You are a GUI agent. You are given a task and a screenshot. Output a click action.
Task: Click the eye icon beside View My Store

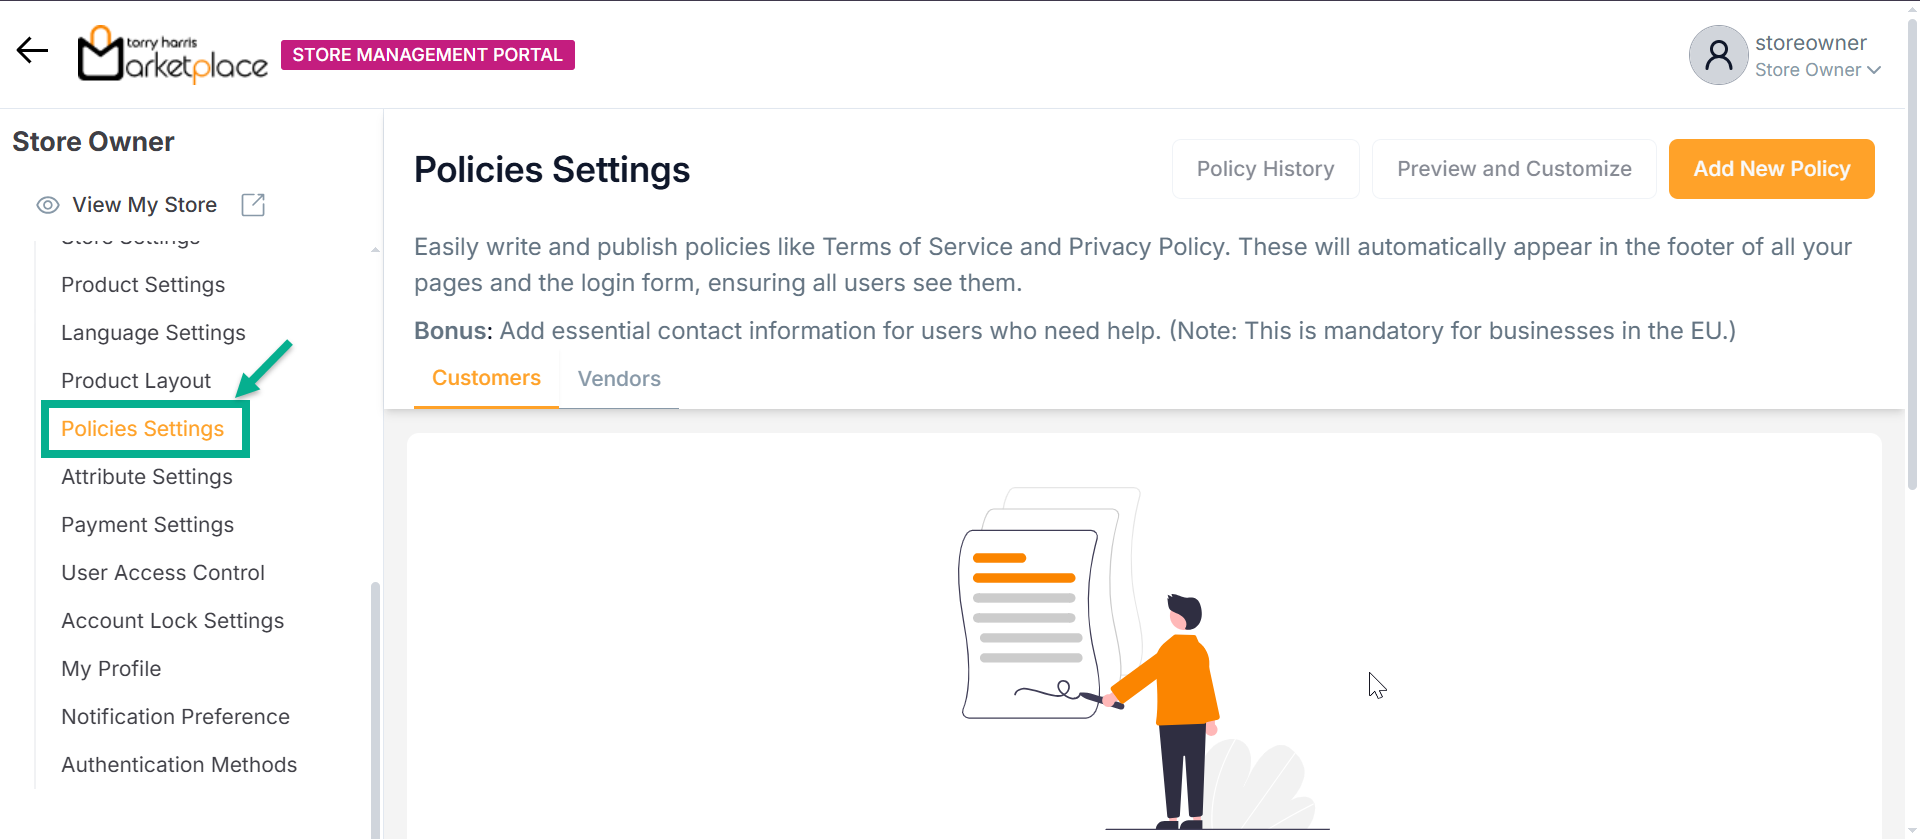47,205
